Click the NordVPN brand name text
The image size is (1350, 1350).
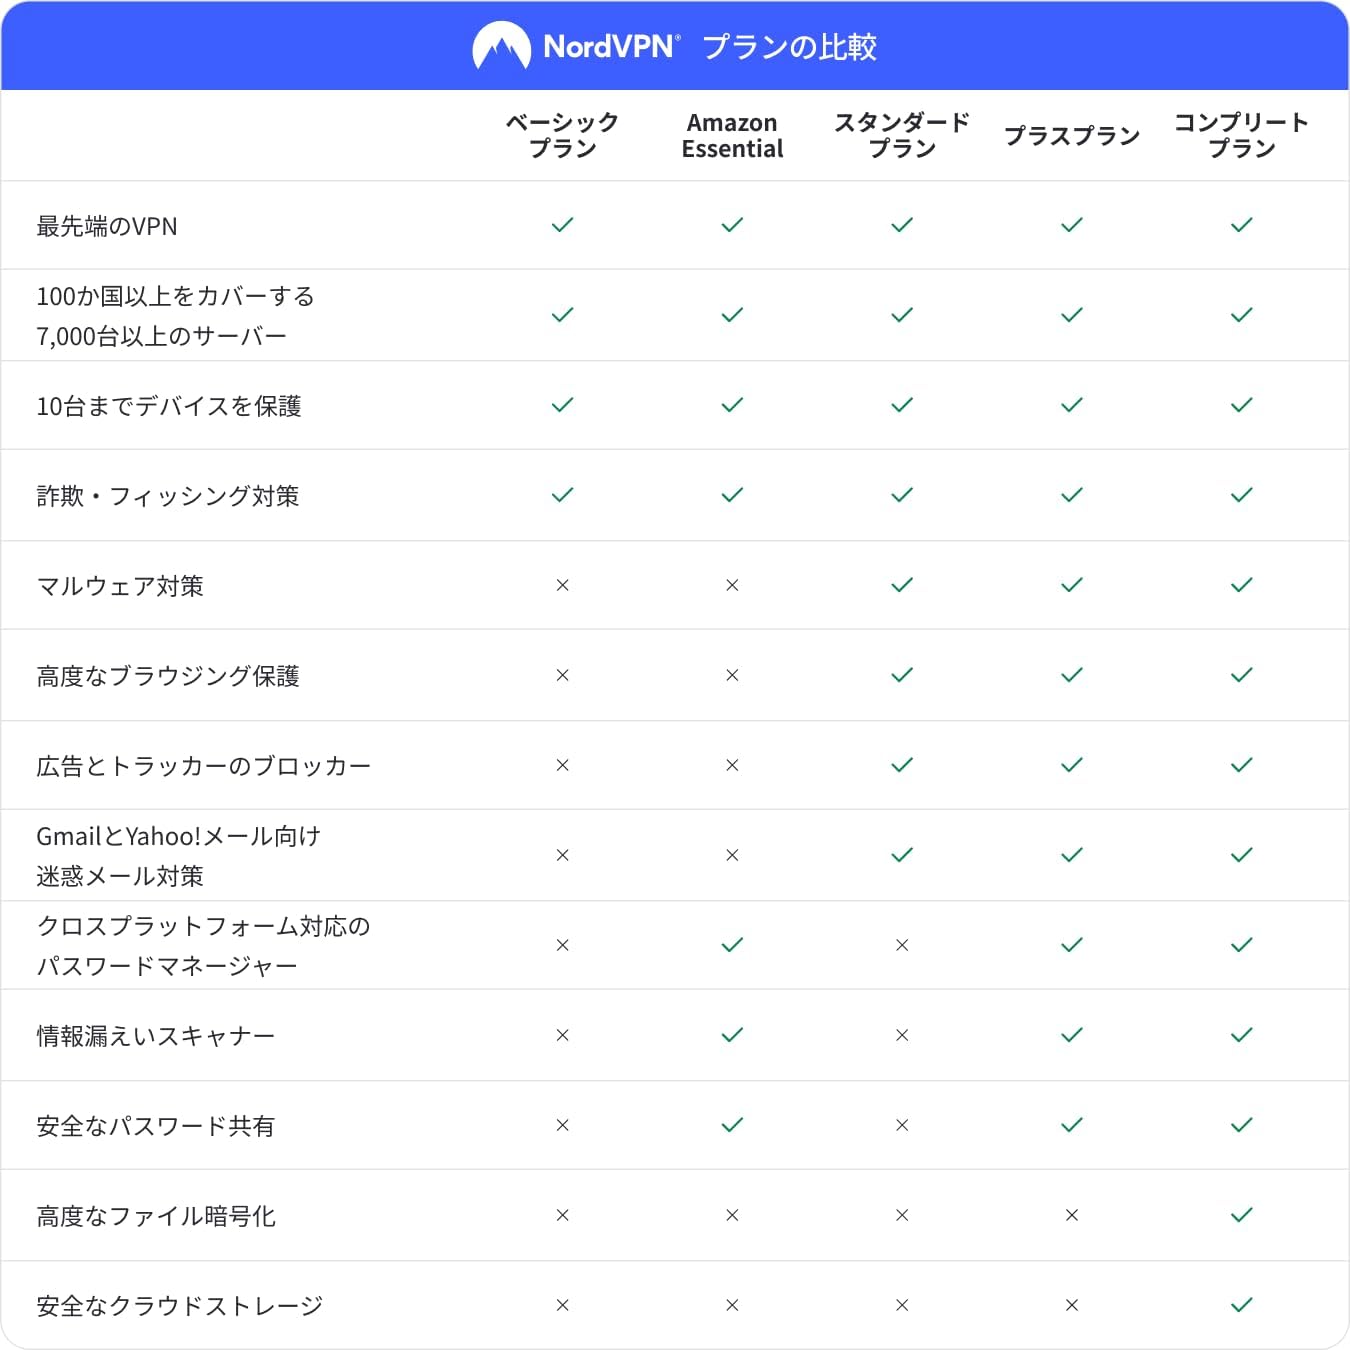point(610,47)
